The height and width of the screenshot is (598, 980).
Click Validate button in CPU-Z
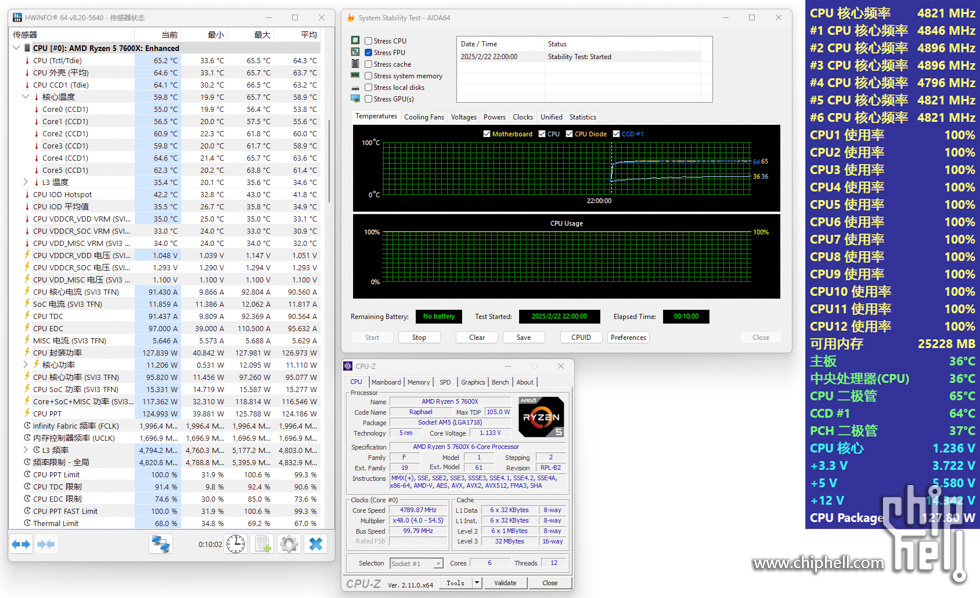505,582
